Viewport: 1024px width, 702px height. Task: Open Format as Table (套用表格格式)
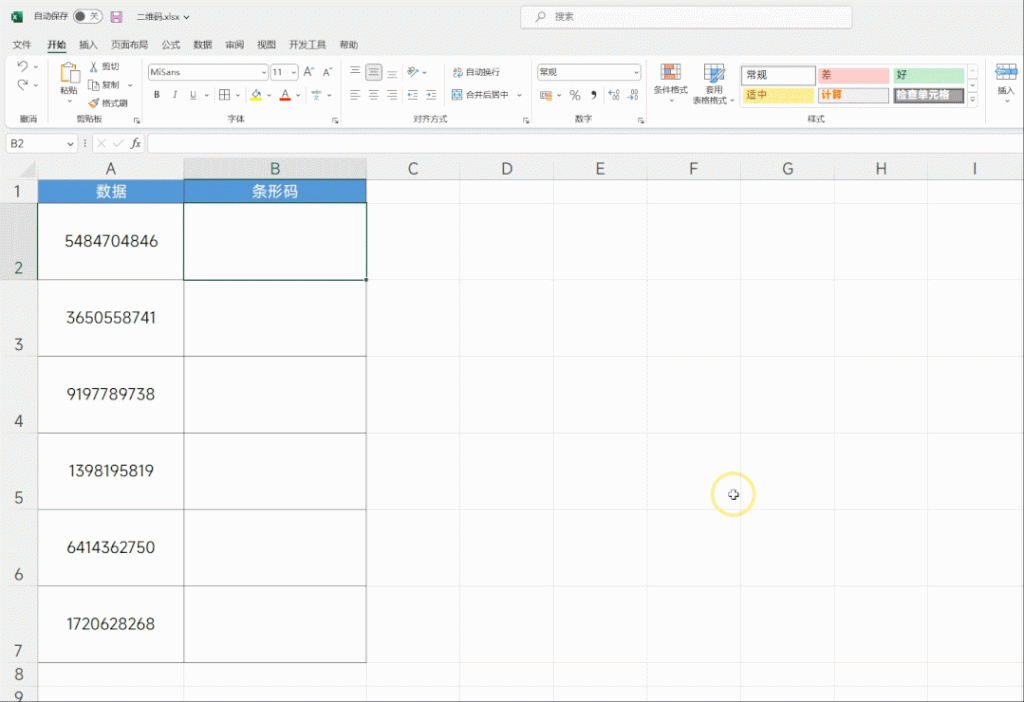pos(714,83)
